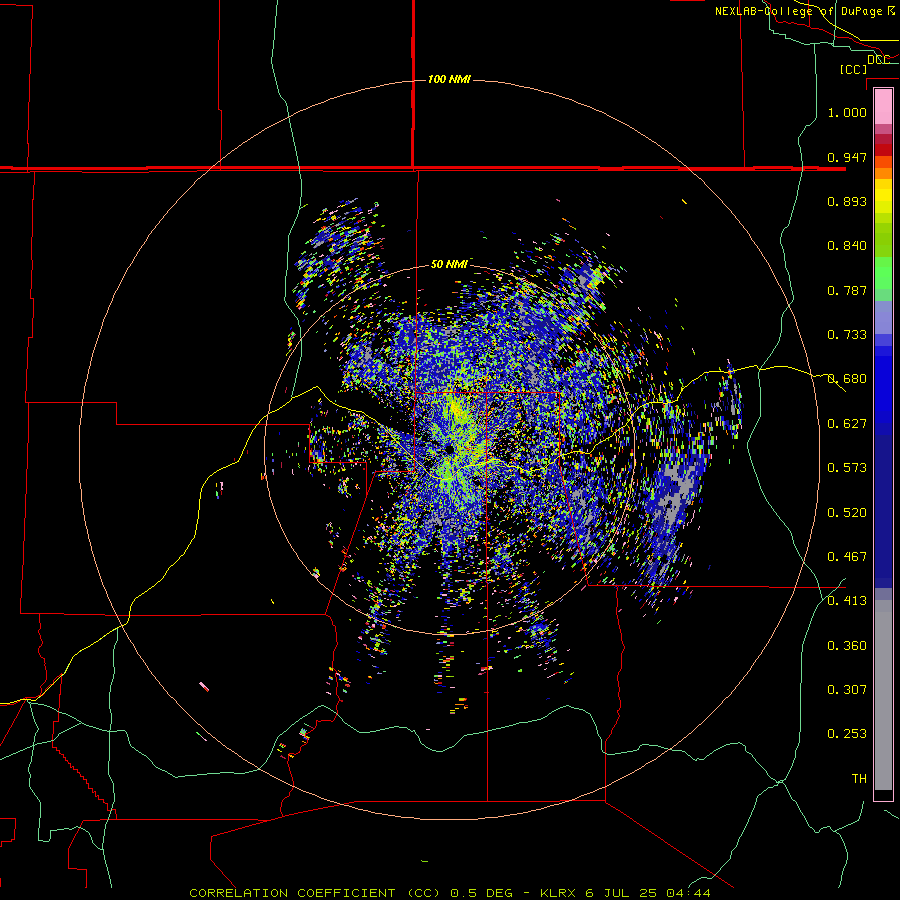Click the bright green color bar segment
Image resolution: width=900 pixels, height=900 pixels.
point(883,273)
